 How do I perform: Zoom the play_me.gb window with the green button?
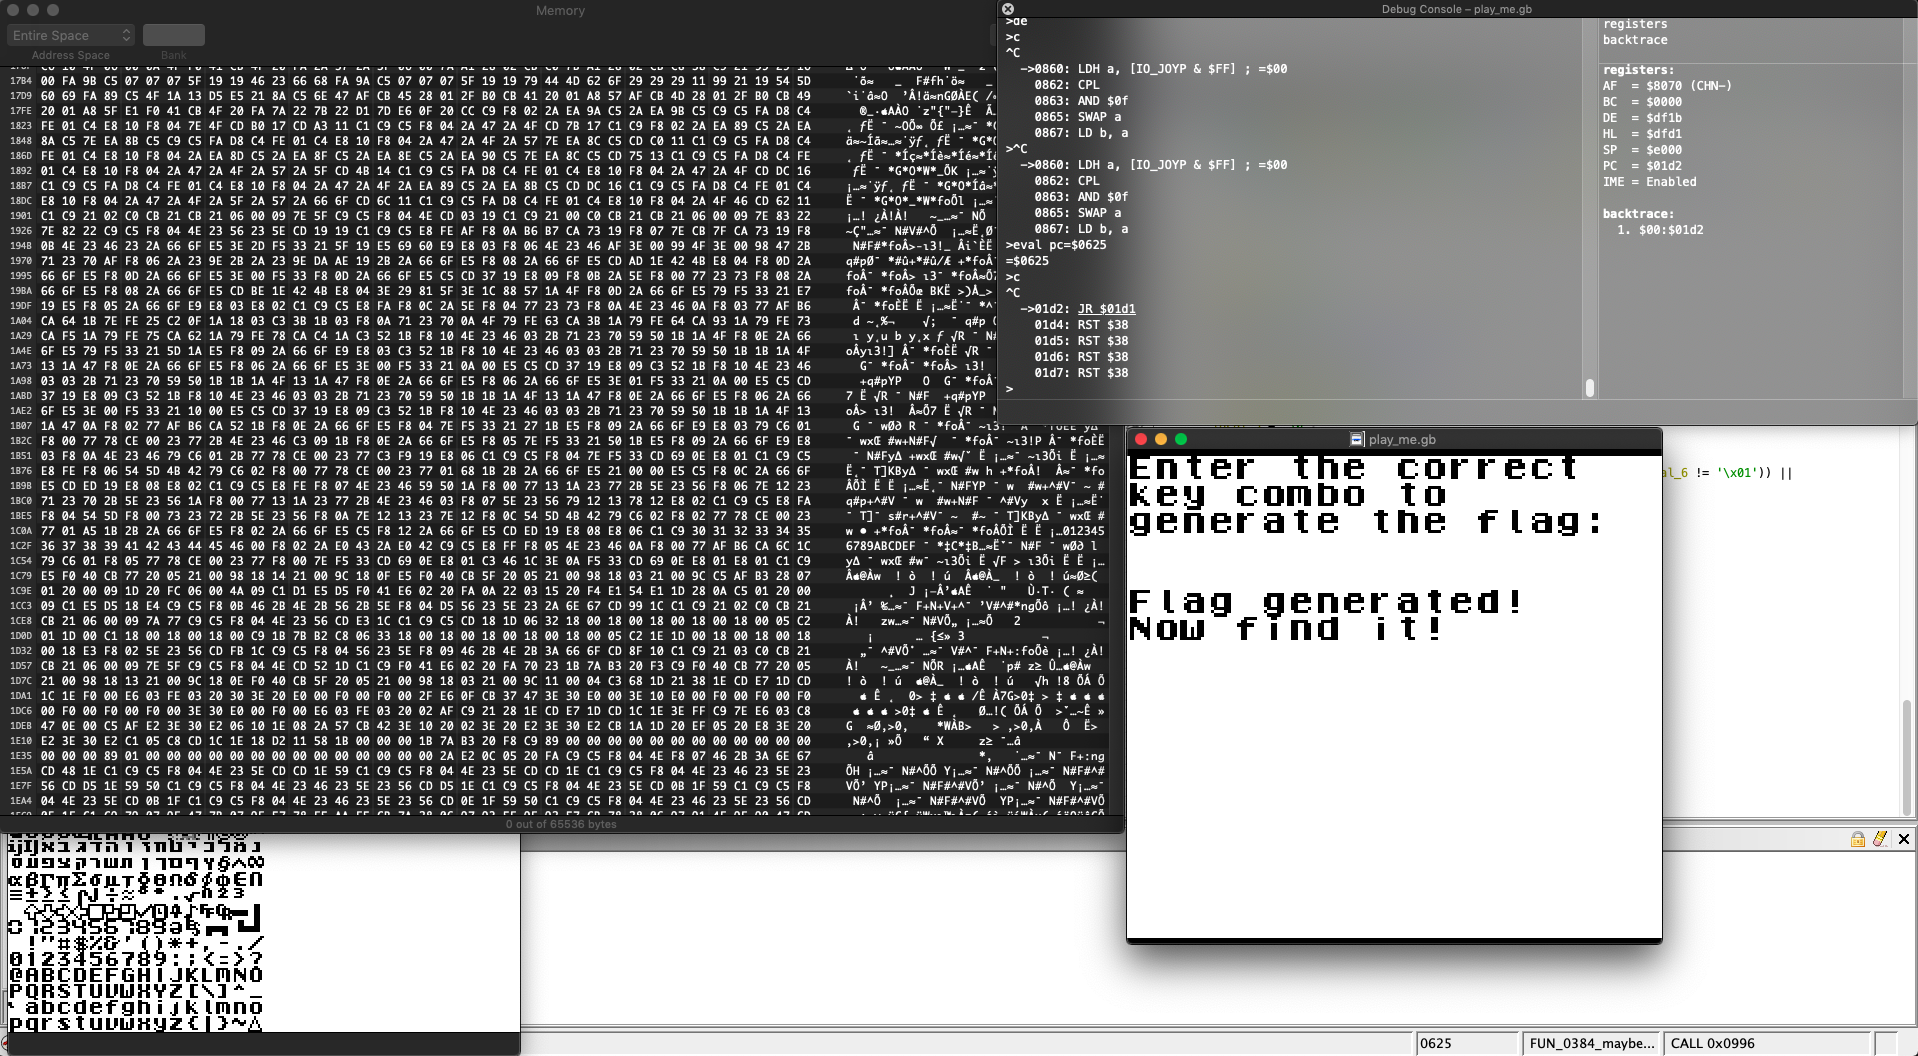coord(1181,439)
